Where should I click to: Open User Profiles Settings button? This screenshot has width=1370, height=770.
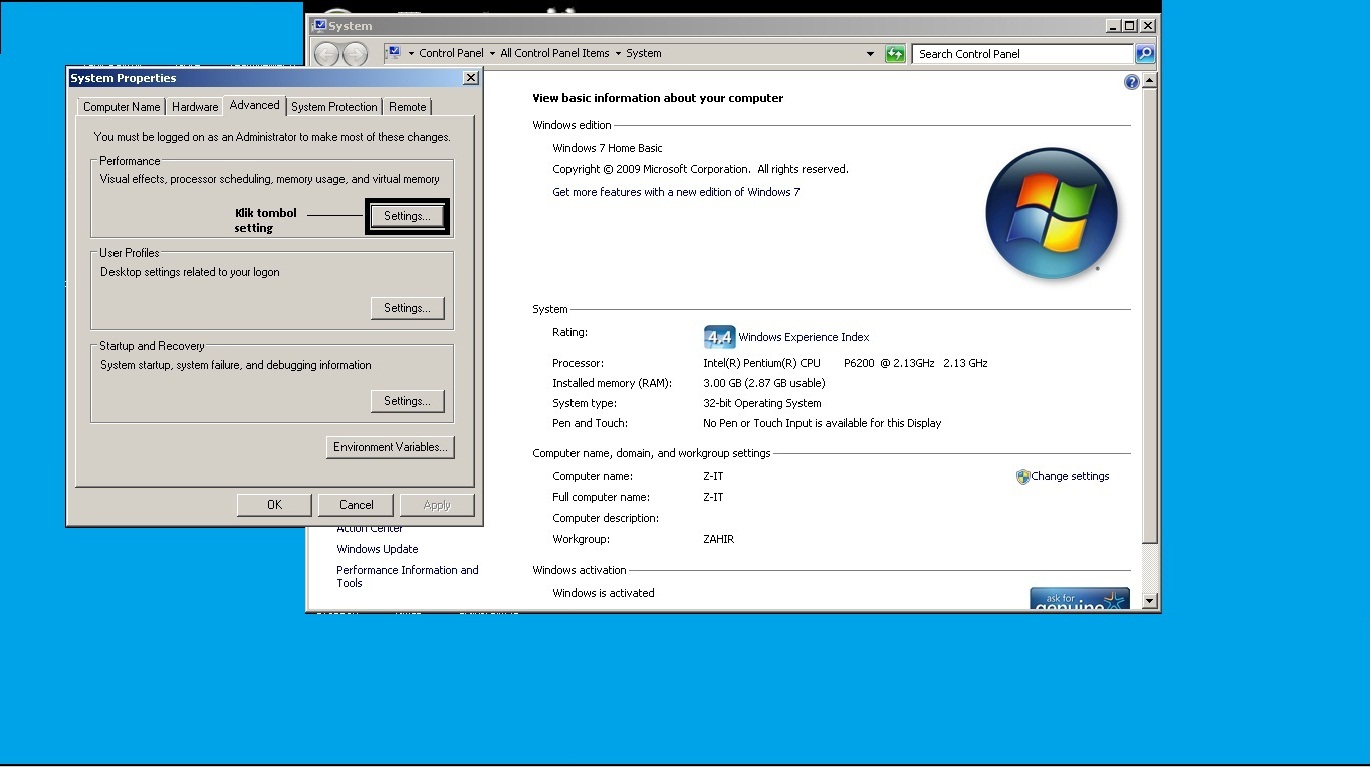[x=407, y=308]
